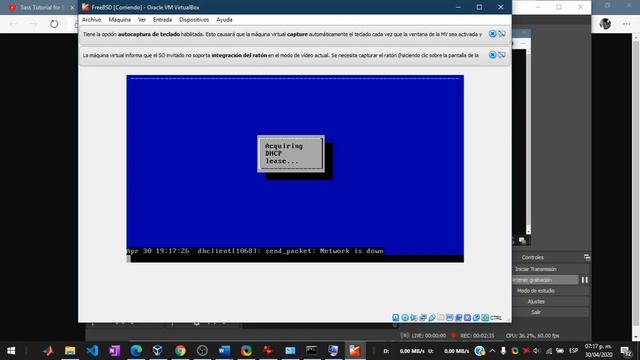The width and height of the screenshot is (640, 360).
Task: Open Firefox from the taskbar
Action: [x=246, y=351]
